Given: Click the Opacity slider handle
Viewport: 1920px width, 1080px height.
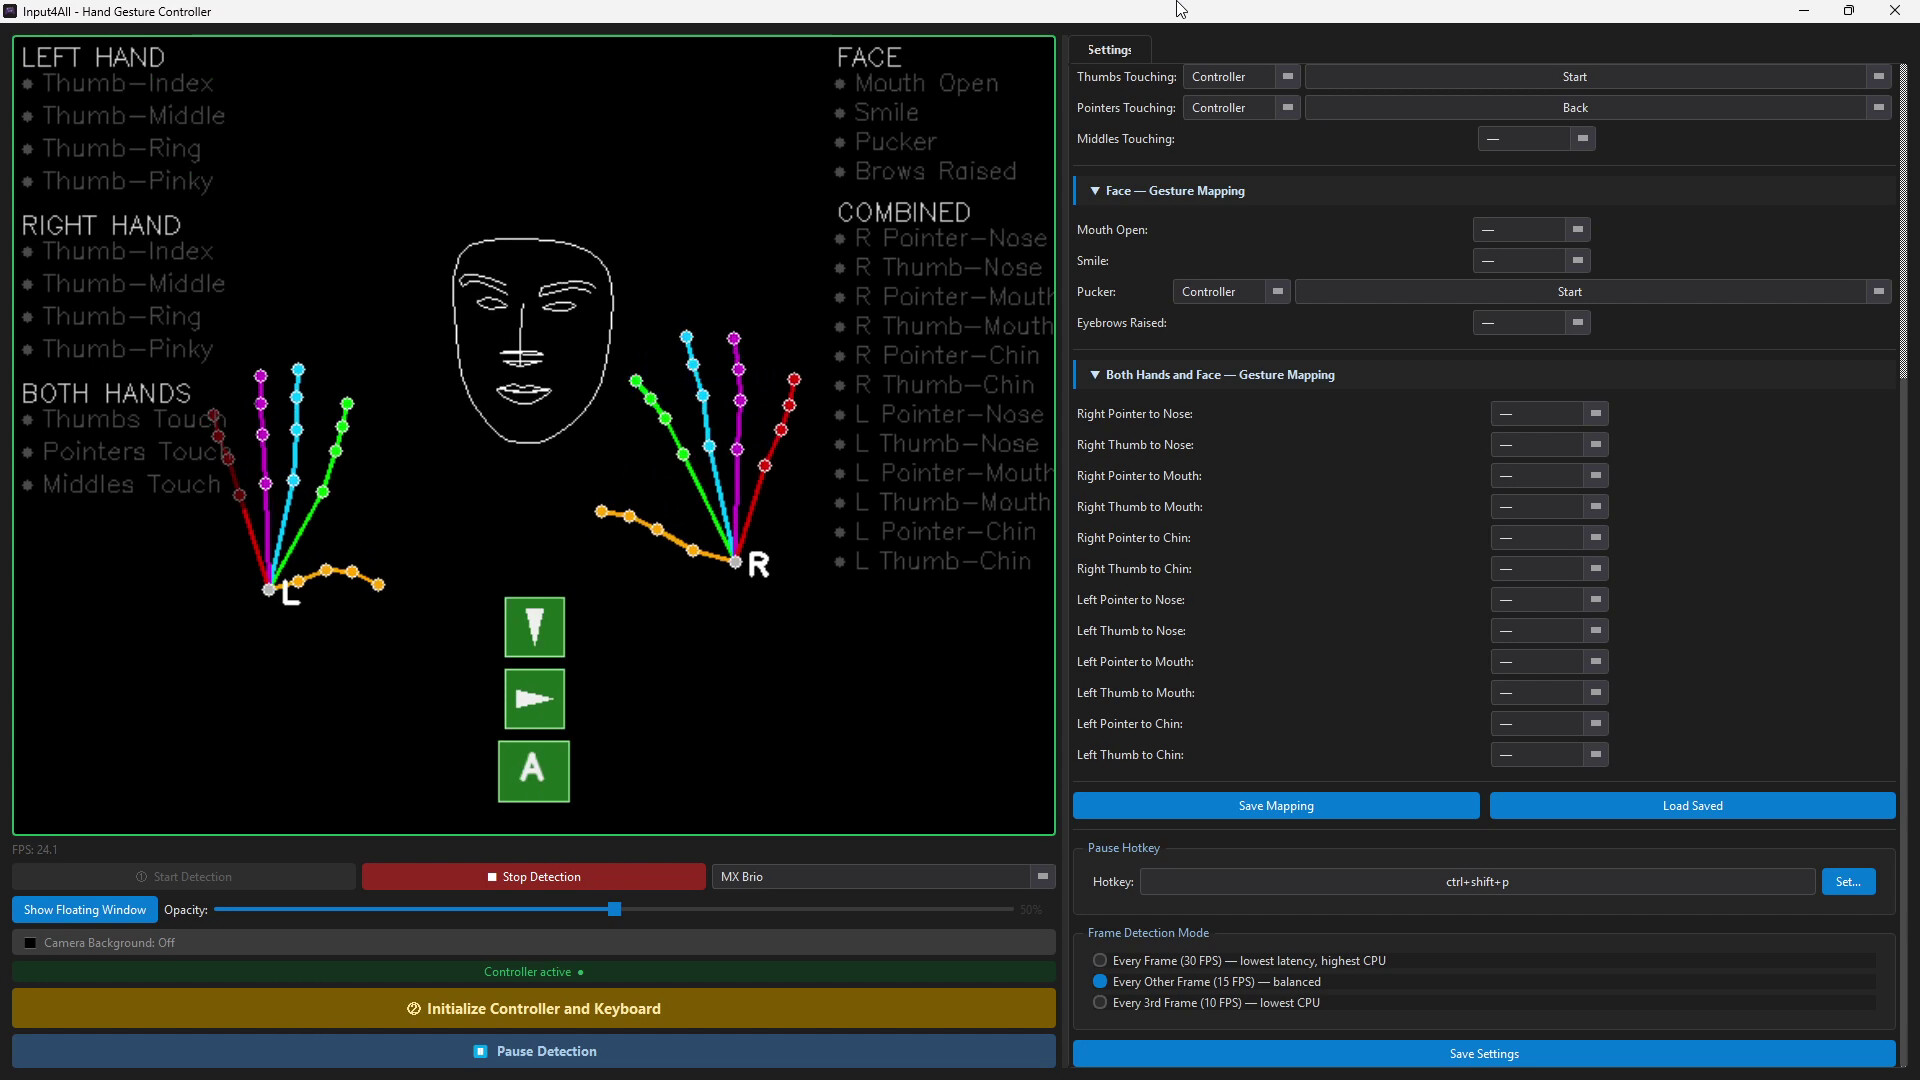Looking at the screenshot, I should [614, 909].
